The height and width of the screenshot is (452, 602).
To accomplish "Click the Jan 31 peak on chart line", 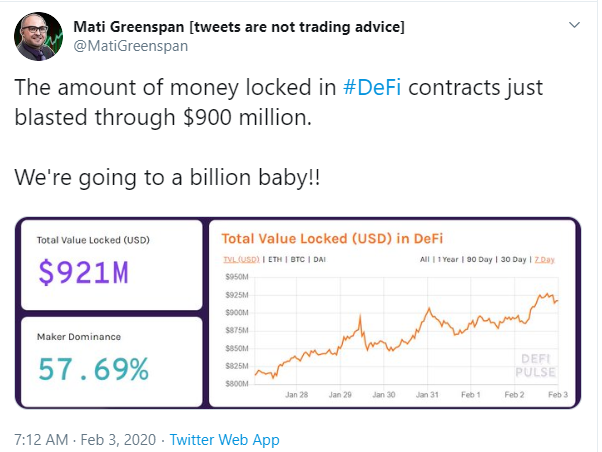I will click(x=429, y=308).
